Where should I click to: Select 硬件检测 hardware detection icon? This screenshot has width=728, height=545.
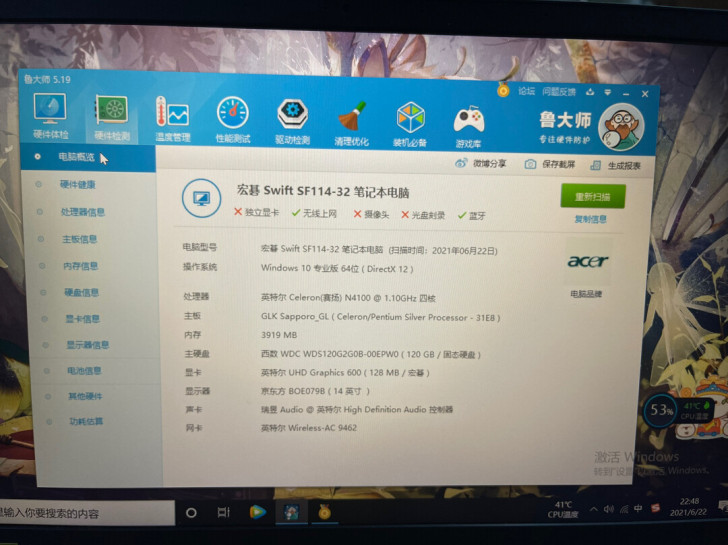tap(111, 117)
